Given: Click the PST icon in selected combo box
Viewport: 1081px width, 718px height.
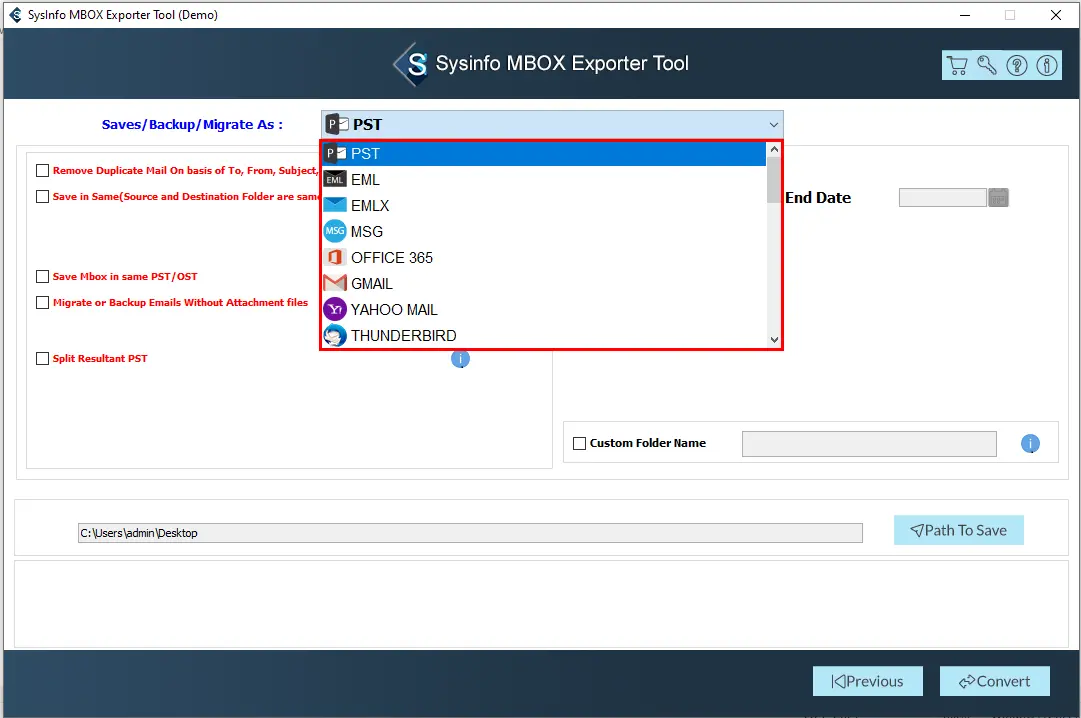Looking at the screenshot, I should click(336, 124).
